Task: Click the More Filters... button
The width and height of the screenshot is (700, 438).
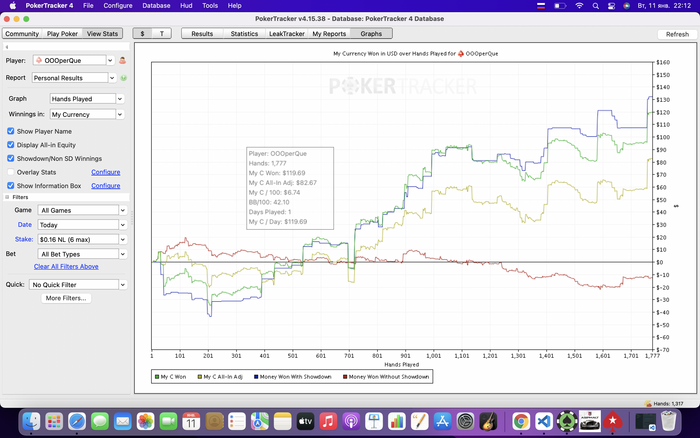Action: (66, 298)
